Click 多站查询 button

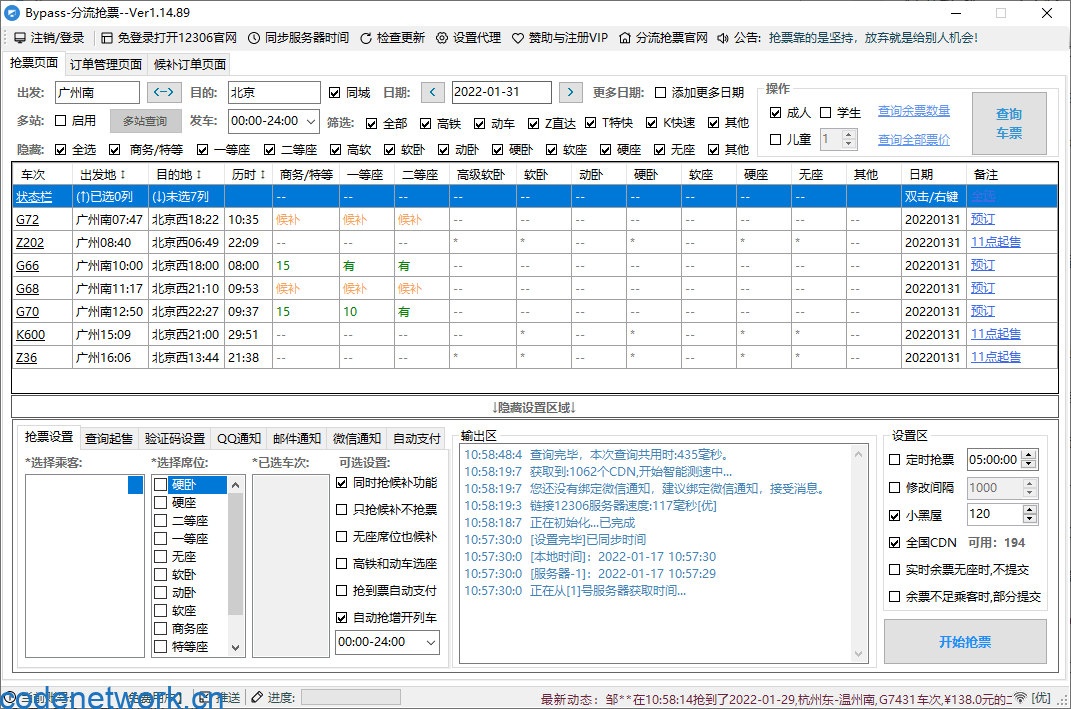(145, 121)
